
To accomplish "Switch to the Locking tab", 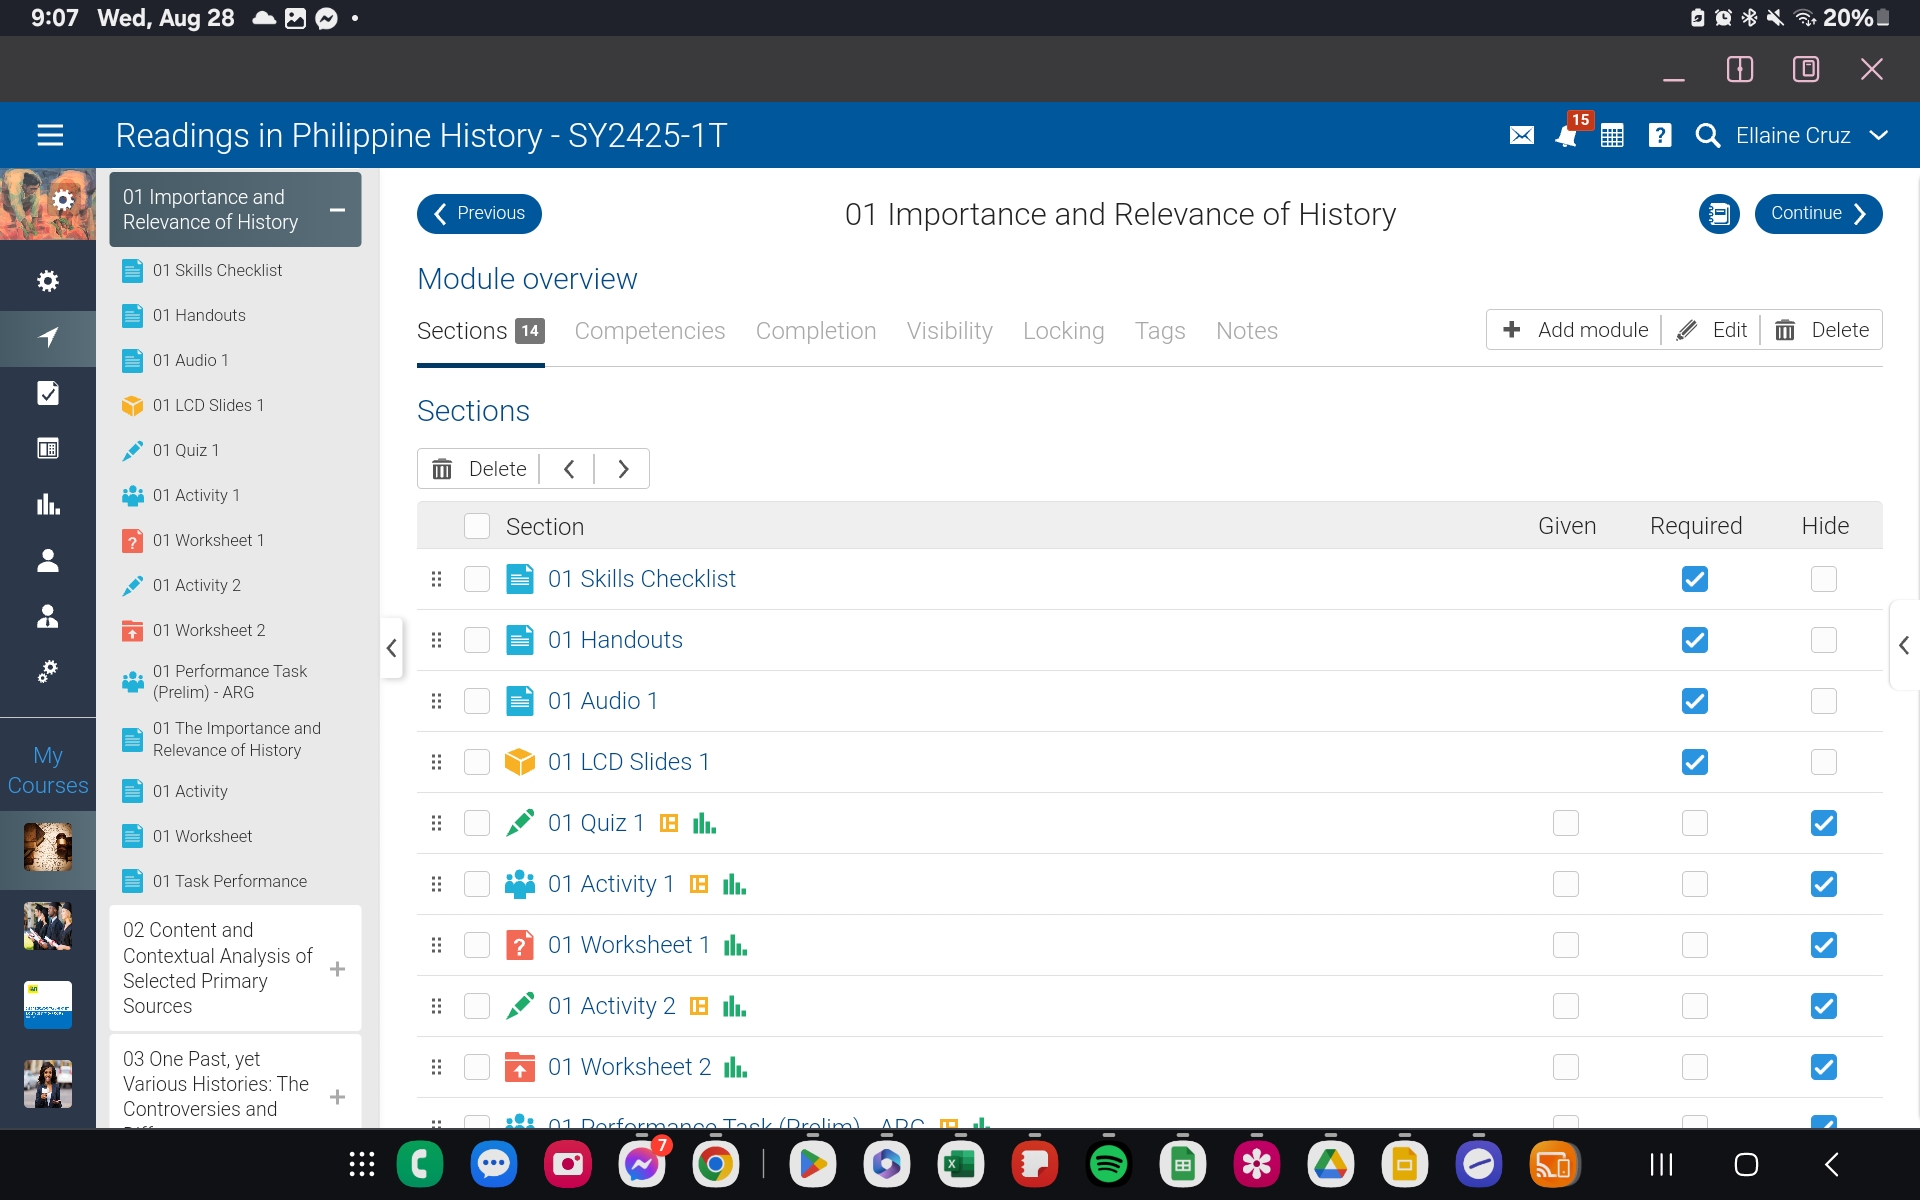I will tap(1063, 331).
